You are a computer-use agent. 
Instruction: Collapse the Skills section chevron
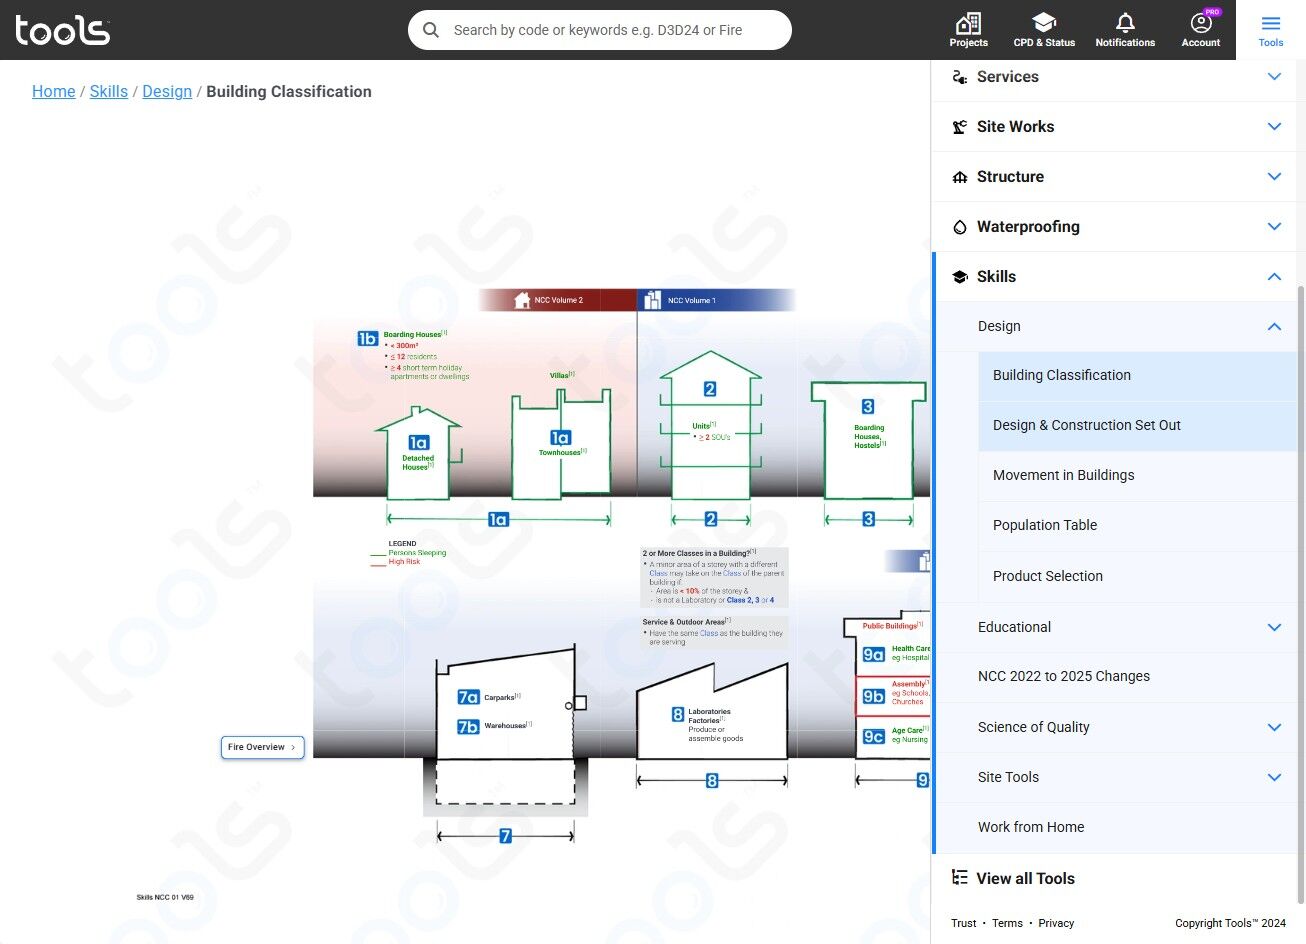point(1274,277)
